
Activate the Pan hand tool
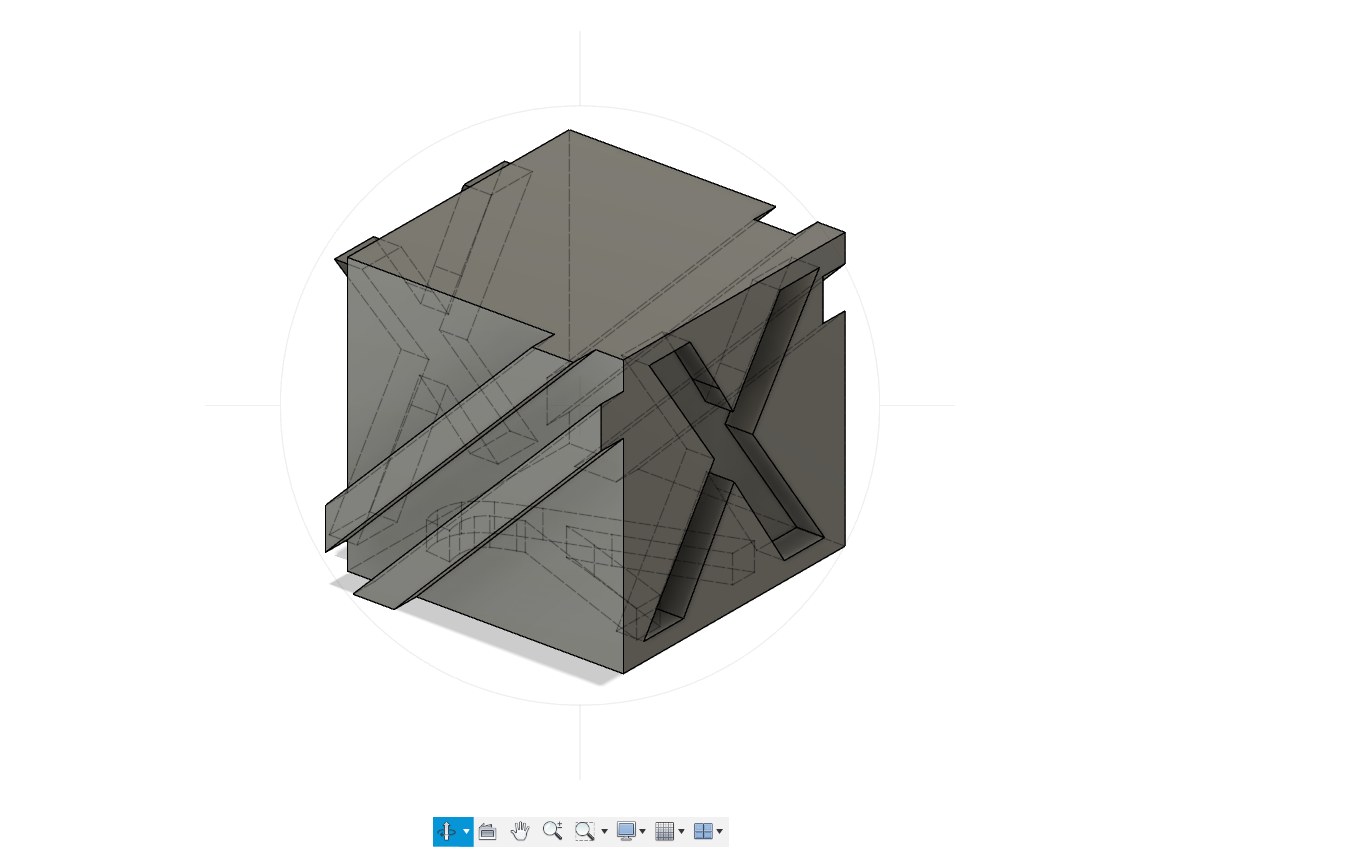(519, 831)
